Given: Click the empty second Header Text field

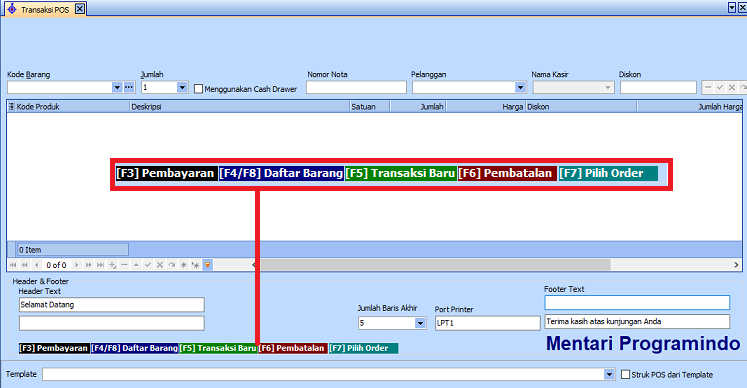Looking at the screenshot, I should pyautogui.click(x=111, y=323).
